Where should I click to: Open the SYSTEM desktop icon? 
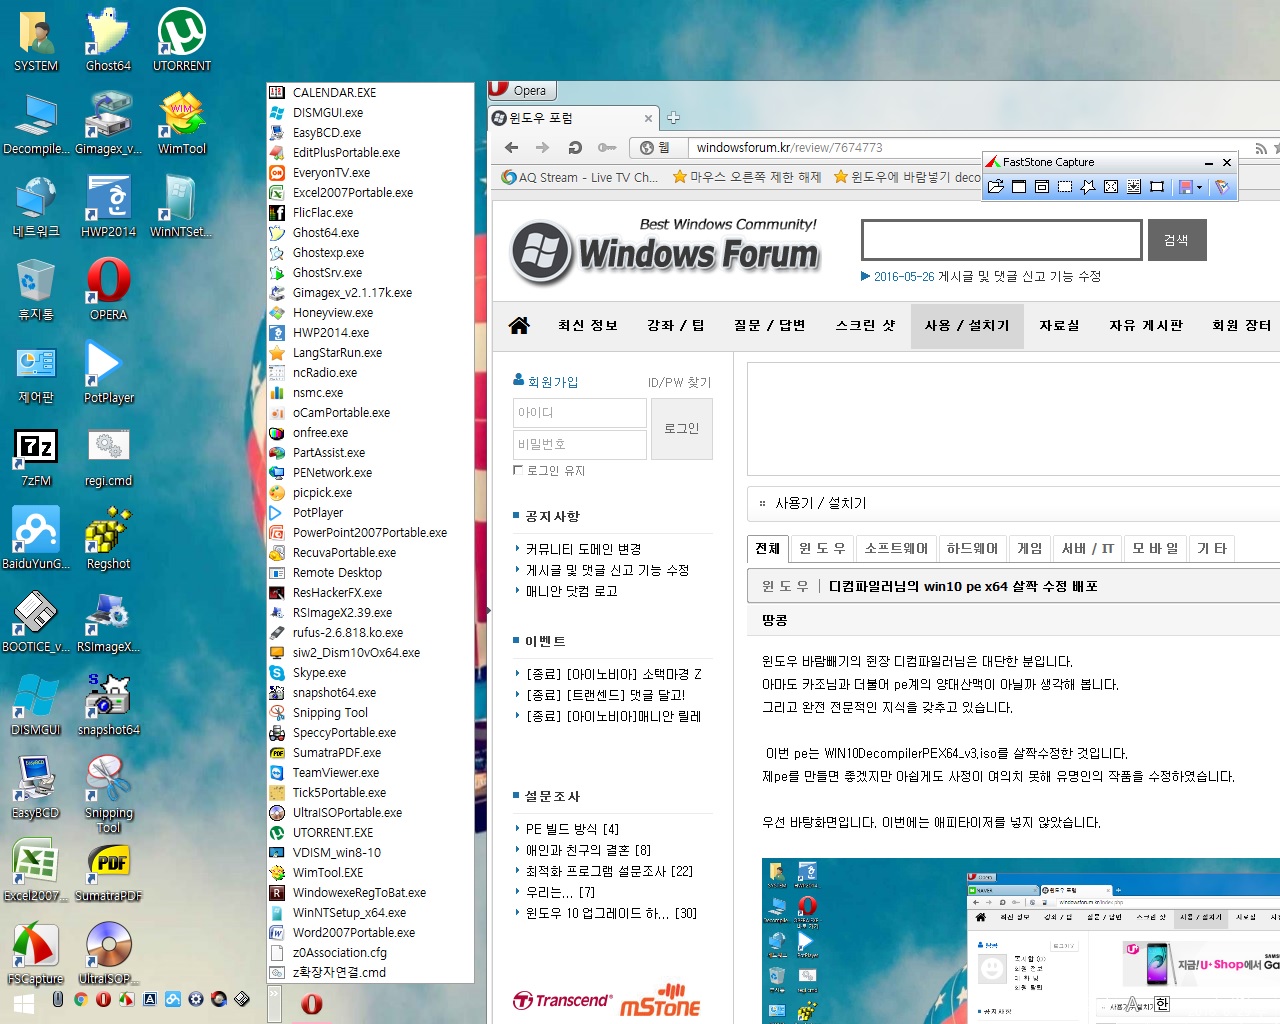[36, 41]
